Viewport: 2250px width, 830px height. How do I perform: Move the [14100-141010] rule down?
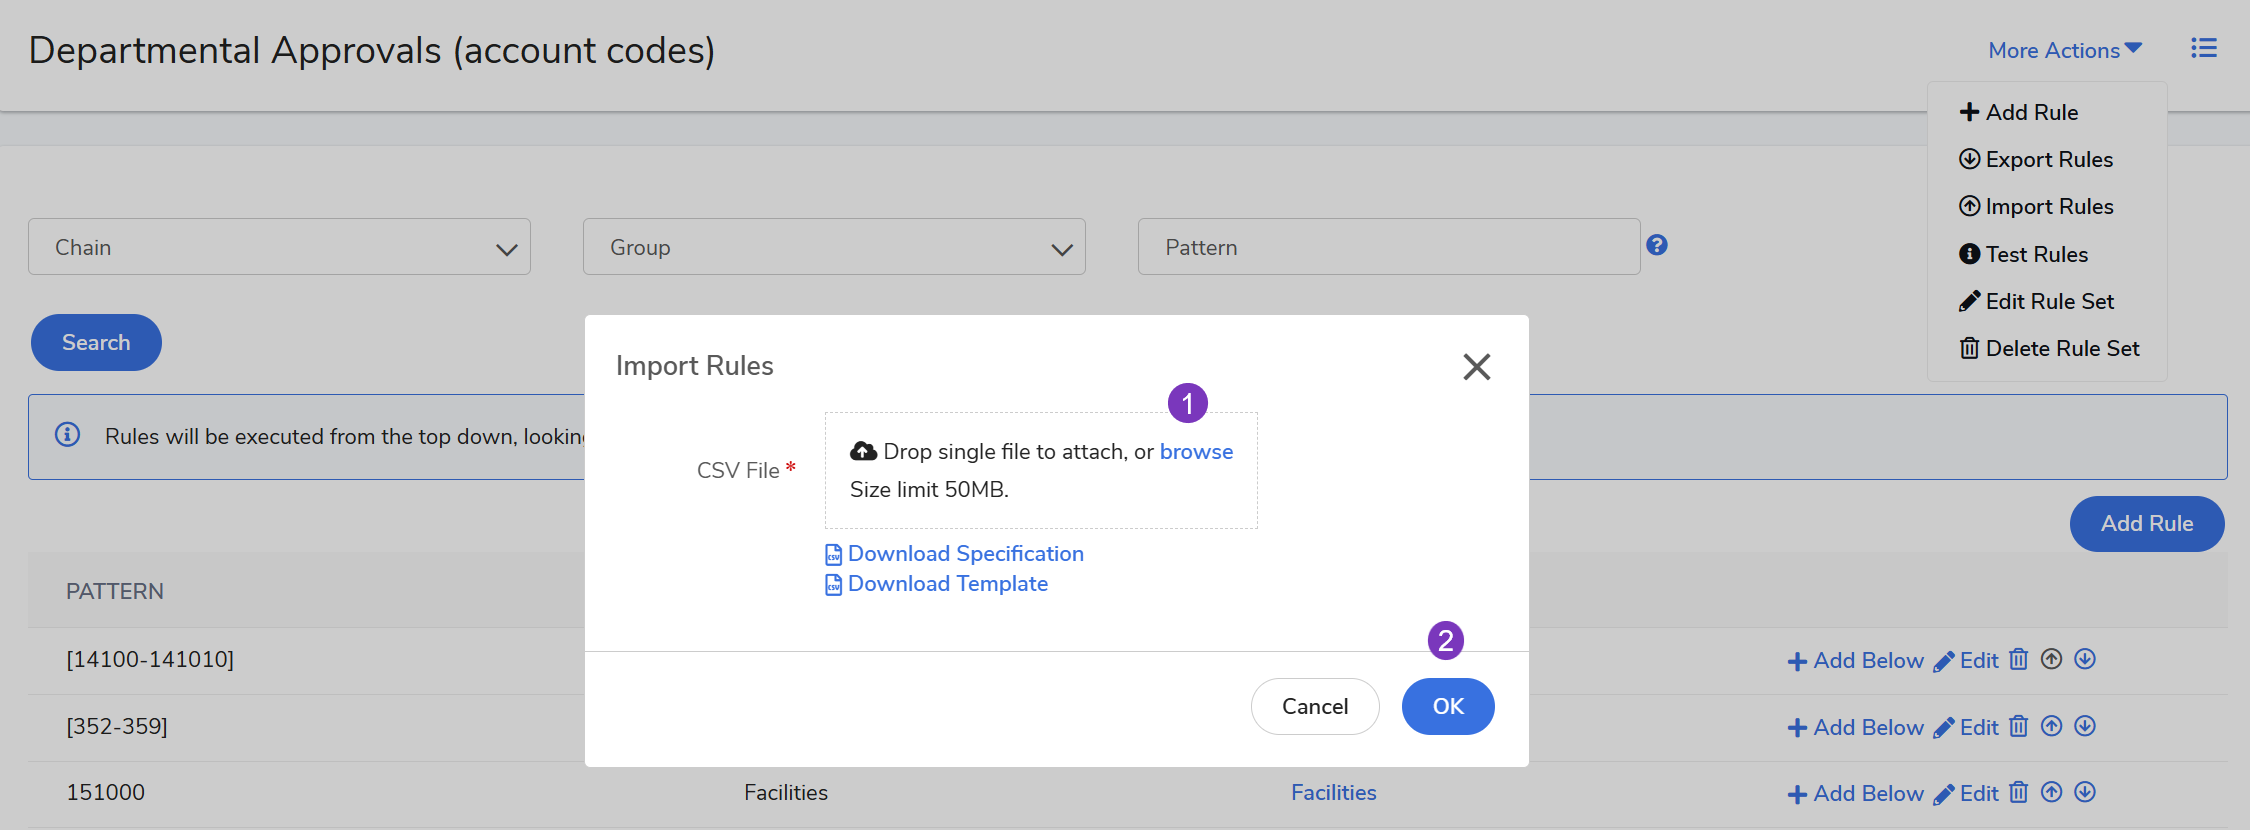point(2085,660)
